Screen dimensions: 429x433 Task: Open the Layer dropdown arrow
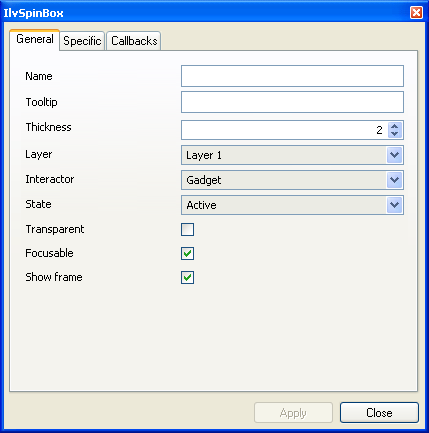(395, 155)
